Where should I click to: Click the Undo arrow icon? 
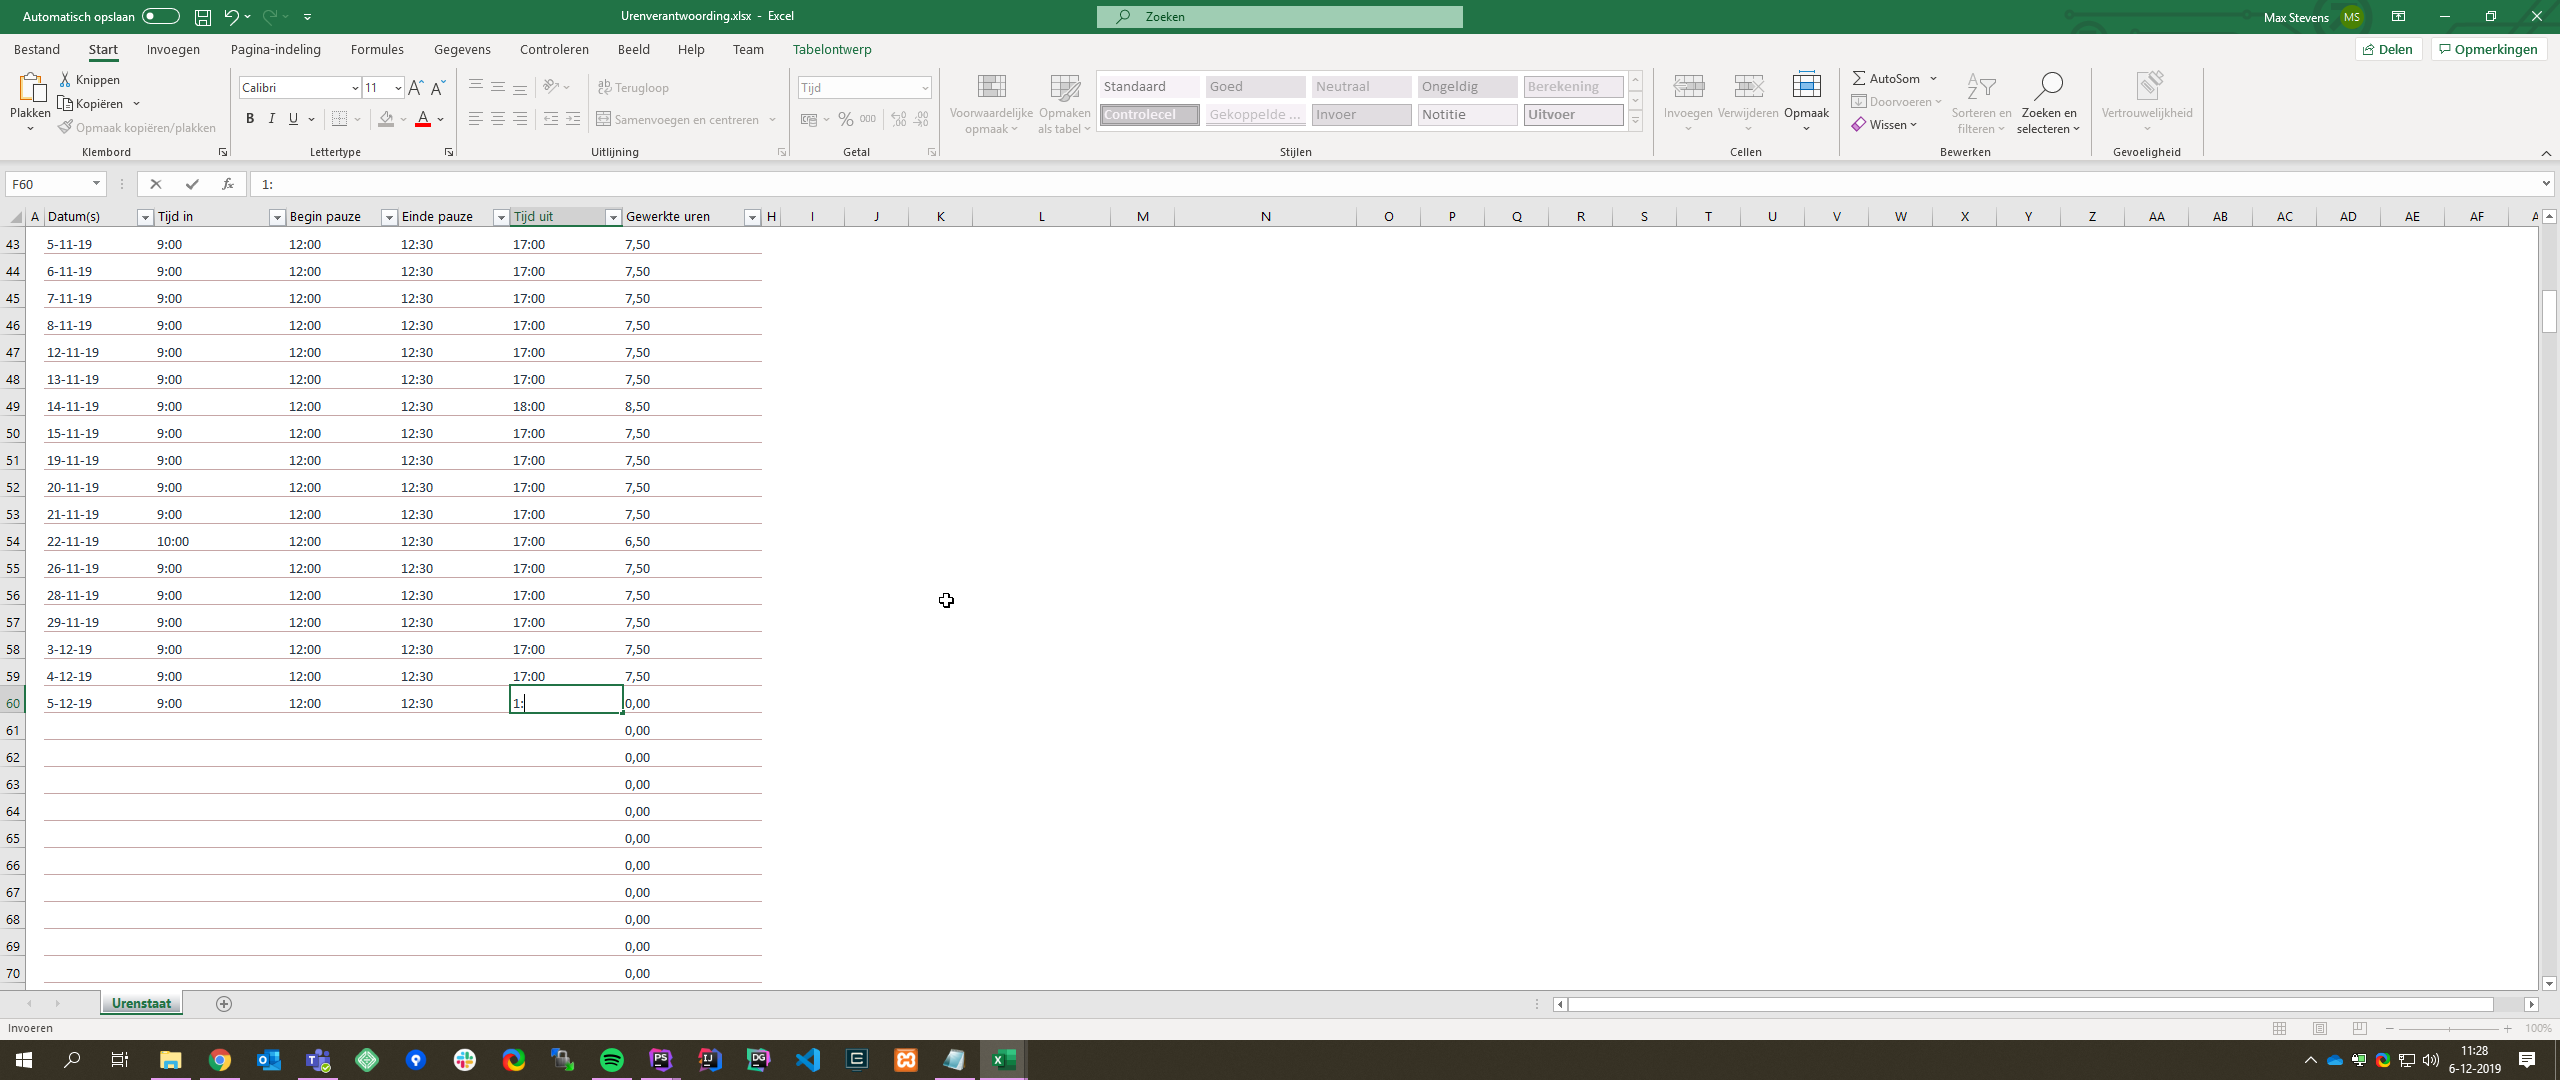pos(231,16)
